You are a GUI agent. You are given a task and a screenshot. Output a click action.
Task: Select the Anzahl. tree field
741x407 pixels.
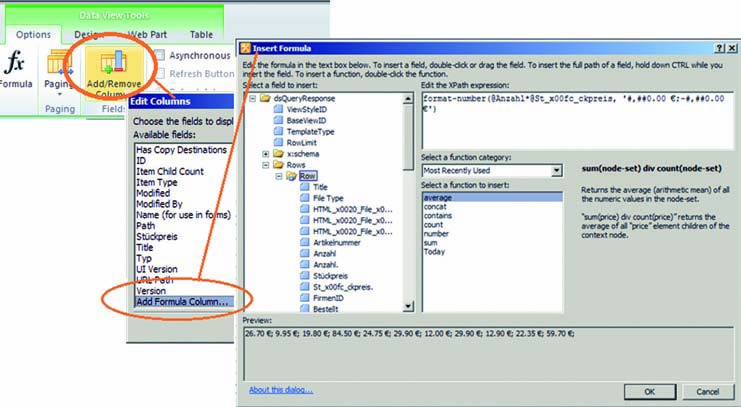(x=326, y=265)
